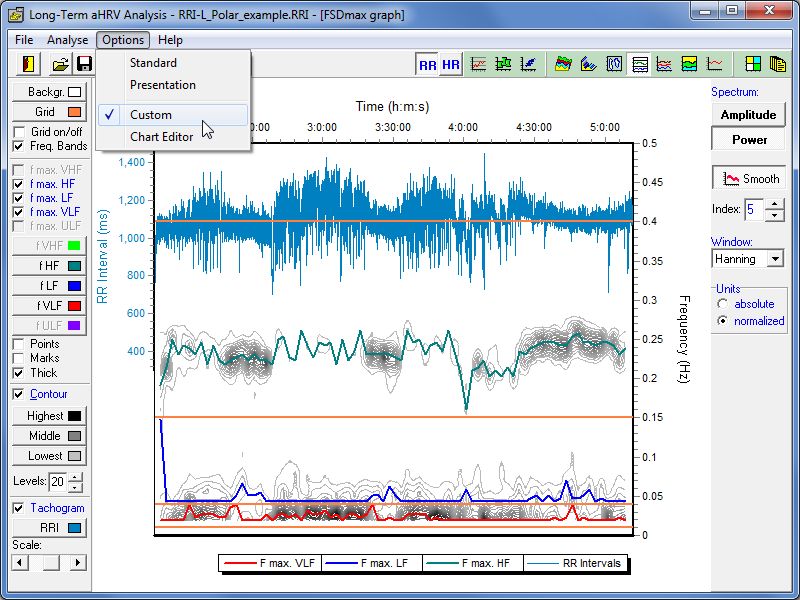Viewport: 800px width, 600px height.
Task: Uncheck the Freq. Bands checkbox
Action: [20, 146]
